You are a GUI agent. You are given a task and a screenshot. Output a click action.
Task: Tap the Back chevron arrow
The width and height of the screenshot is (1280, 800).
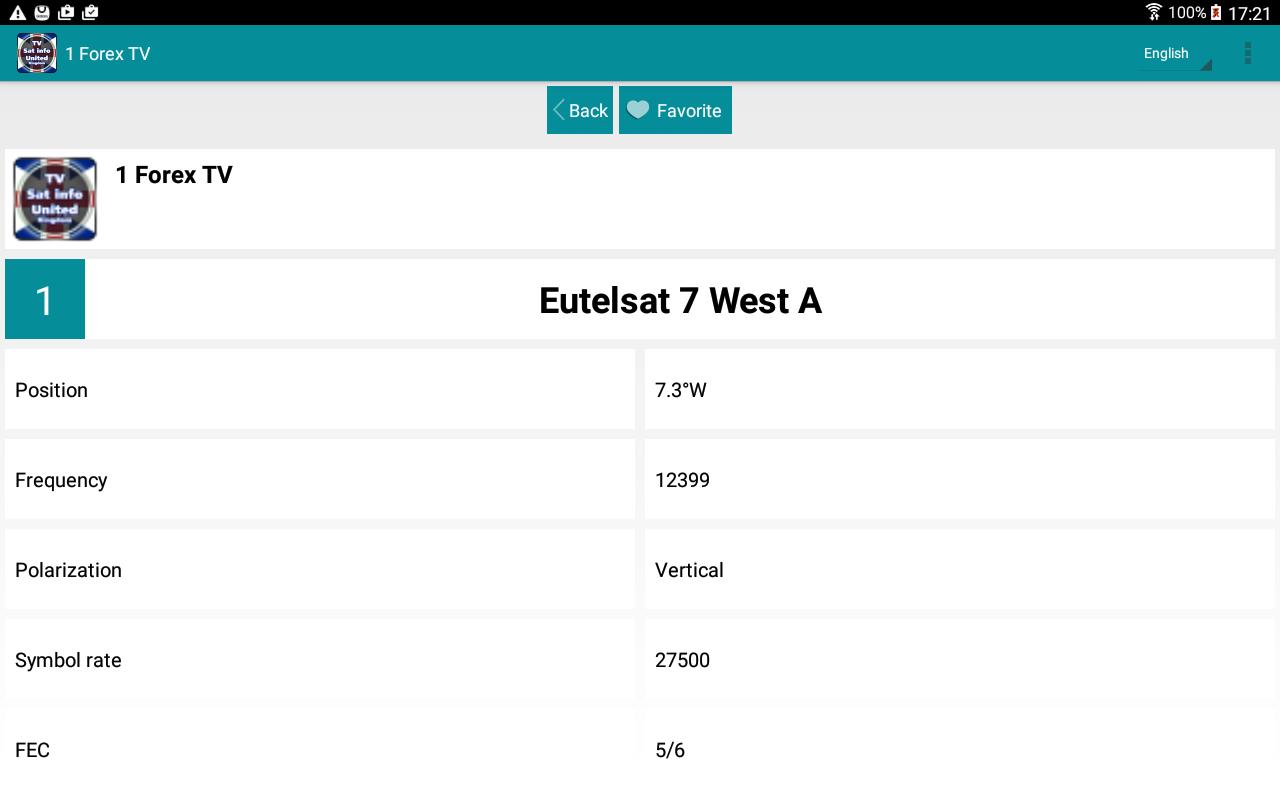(559, 110)
